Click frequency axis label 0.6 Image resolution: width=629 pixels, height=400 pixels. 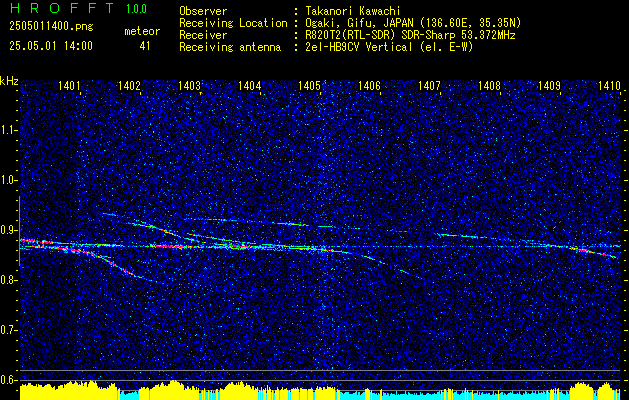[9, 380]
